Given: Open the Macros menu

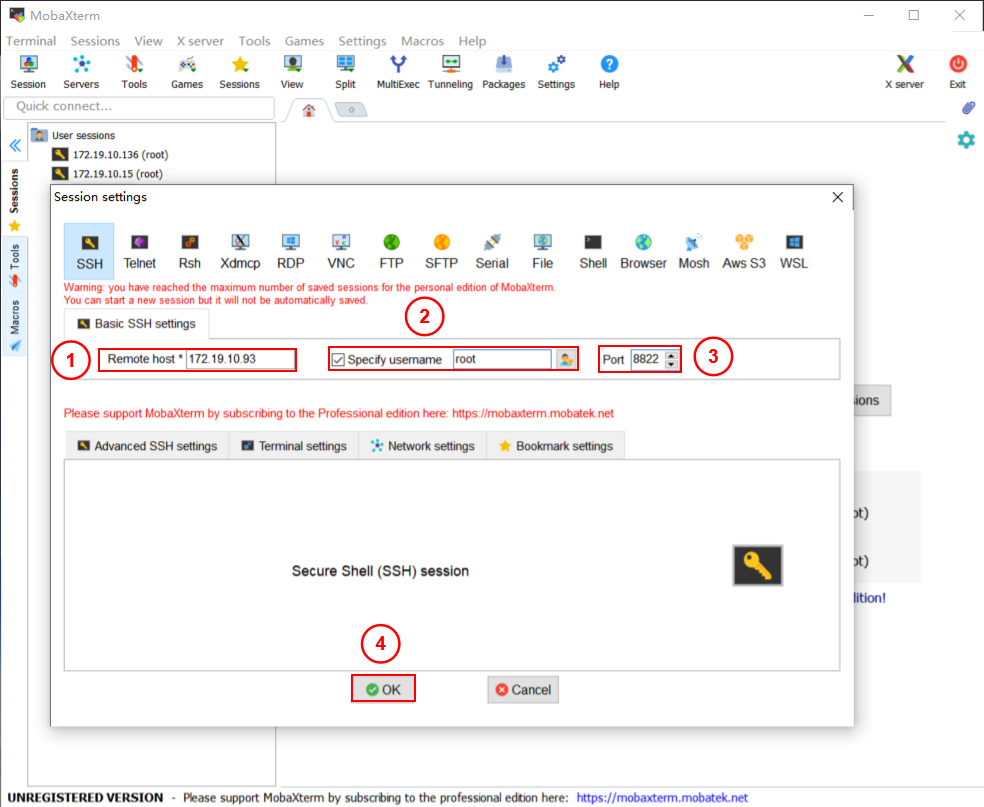Looking at the screenshot, I should (422, 41).
